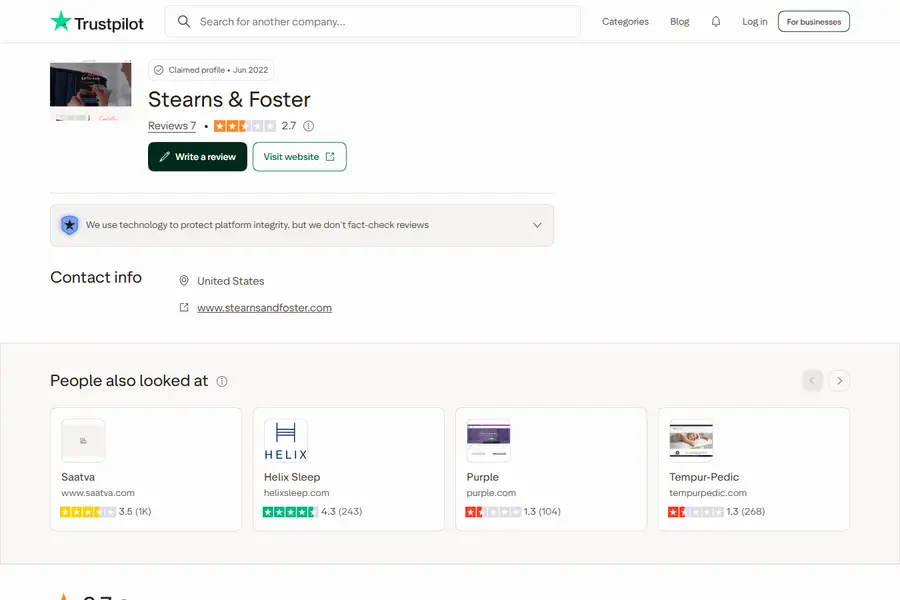
Task: Open the Reviews 7 link
Action: point(172,126)
